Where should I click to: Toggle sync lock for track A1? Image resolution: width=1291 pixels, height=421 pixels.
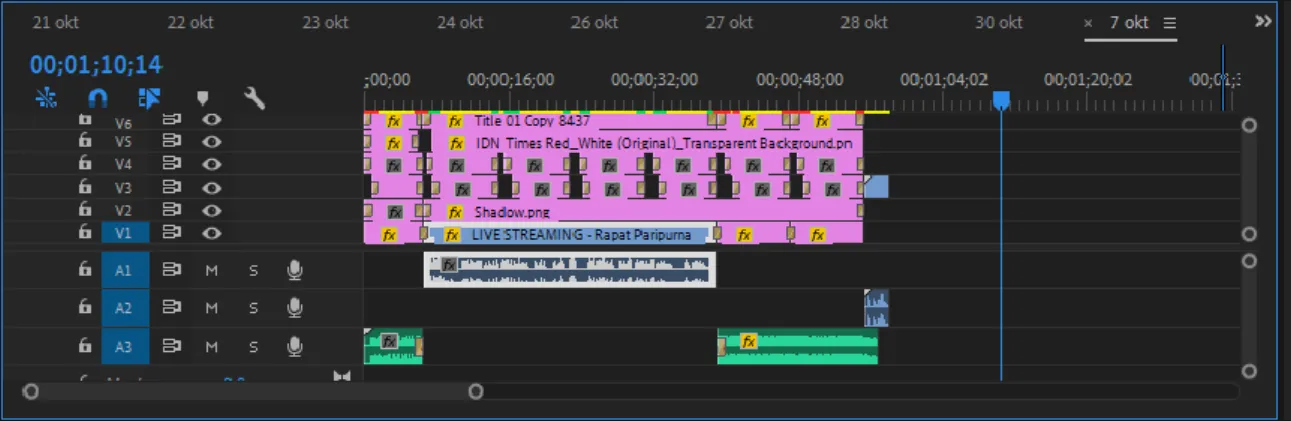coord(172,270)
